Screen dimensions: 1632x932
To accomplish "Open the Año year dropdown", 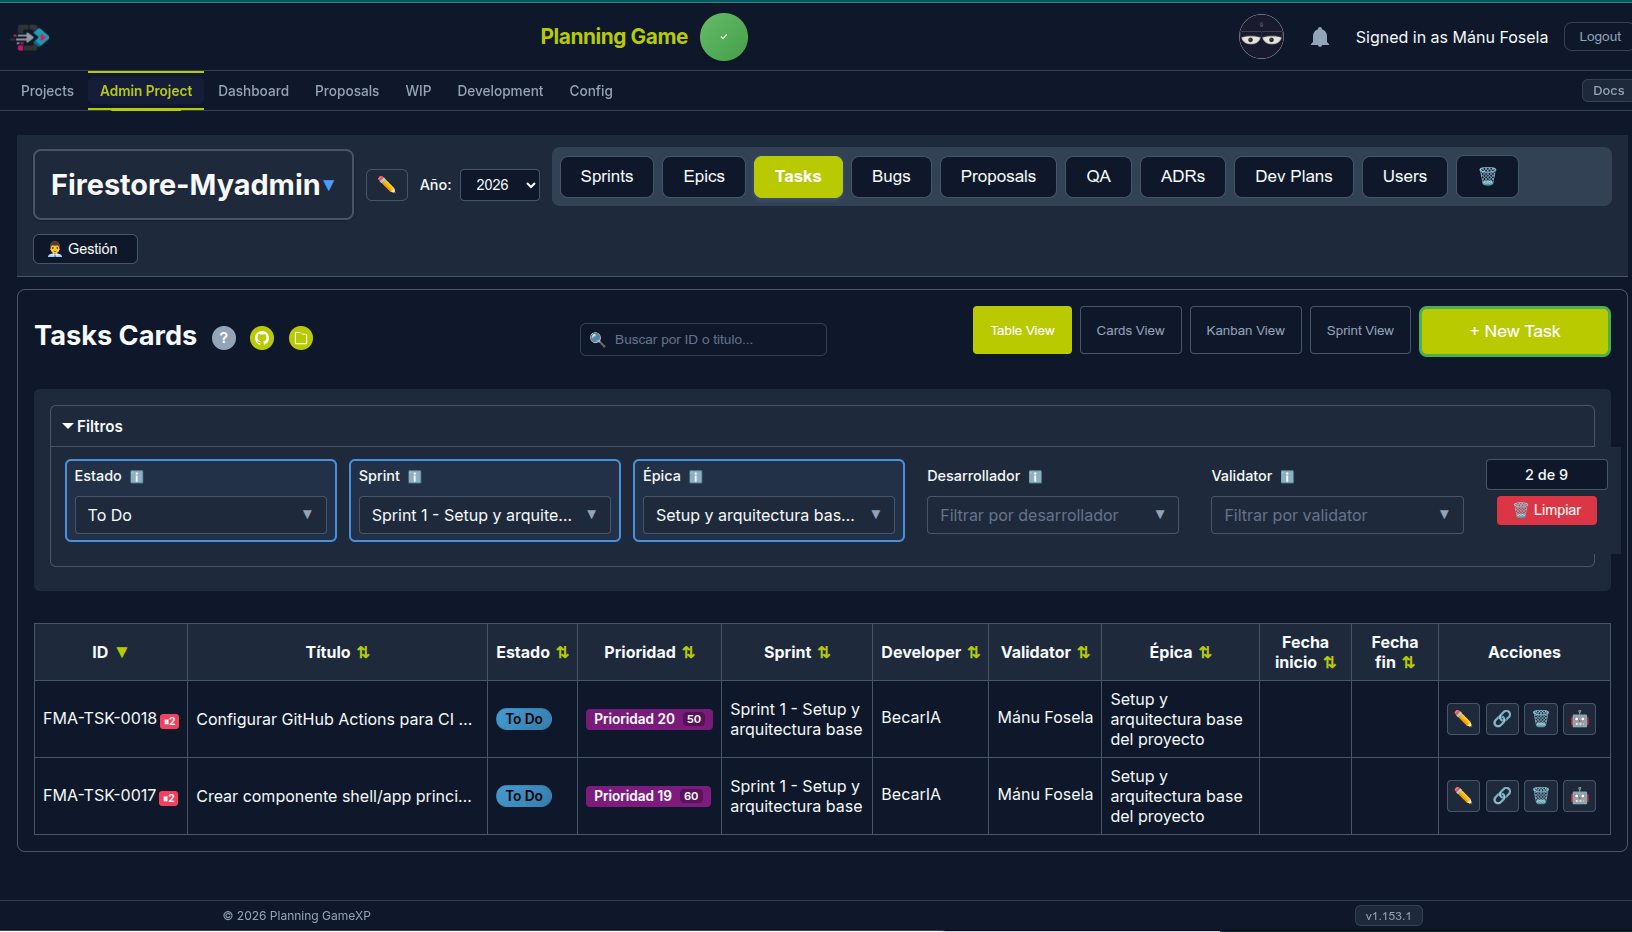I will (500, 185).
